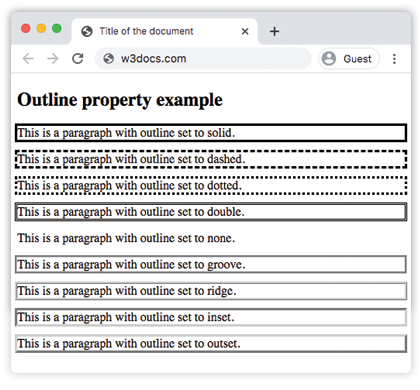This screenshot has width=420, height=390.
Task: Close the 'Title of the document' tab
Action: pyautogui.click(x=245, y=31)
